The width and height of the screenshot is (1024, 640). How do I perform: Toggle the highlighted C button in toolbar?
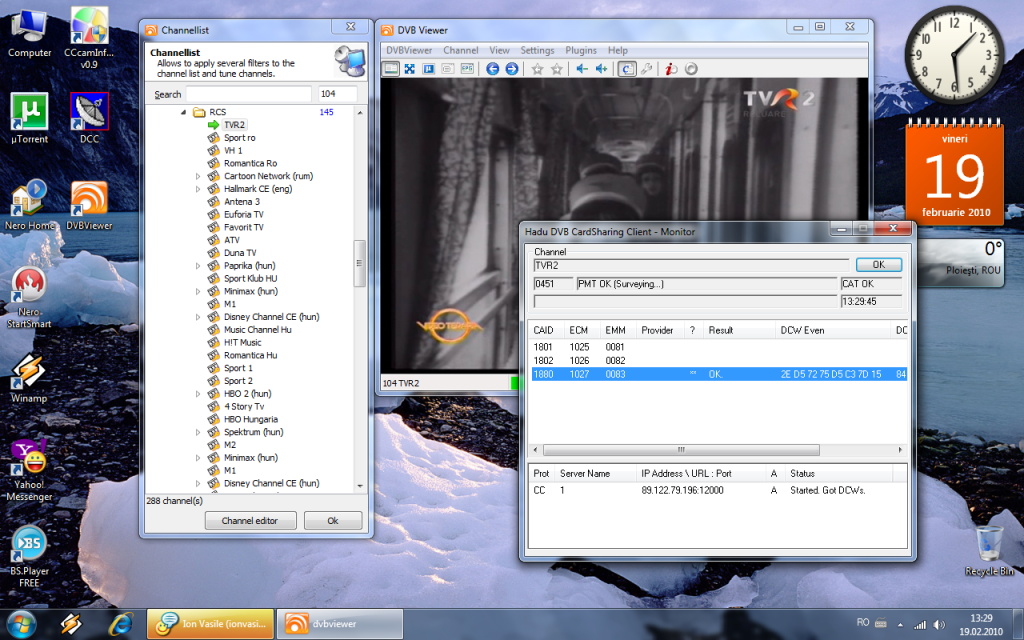626,69
